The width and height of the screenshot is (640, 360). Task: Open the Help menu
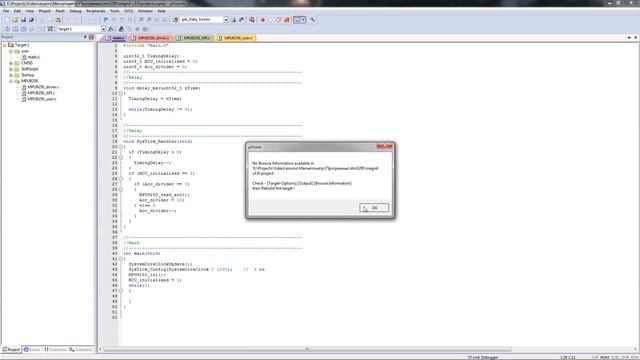(162, 11)
